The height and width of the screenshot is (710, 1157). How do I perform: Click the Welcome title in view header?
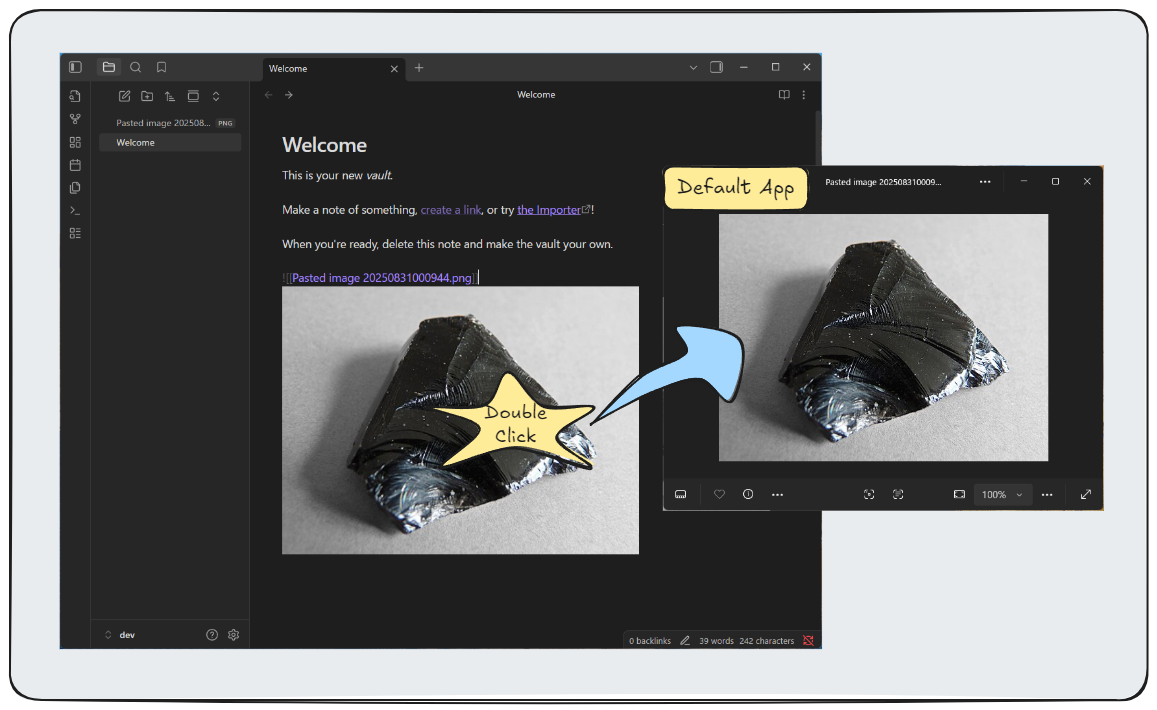pyautogui.click(x=536, y=94)
